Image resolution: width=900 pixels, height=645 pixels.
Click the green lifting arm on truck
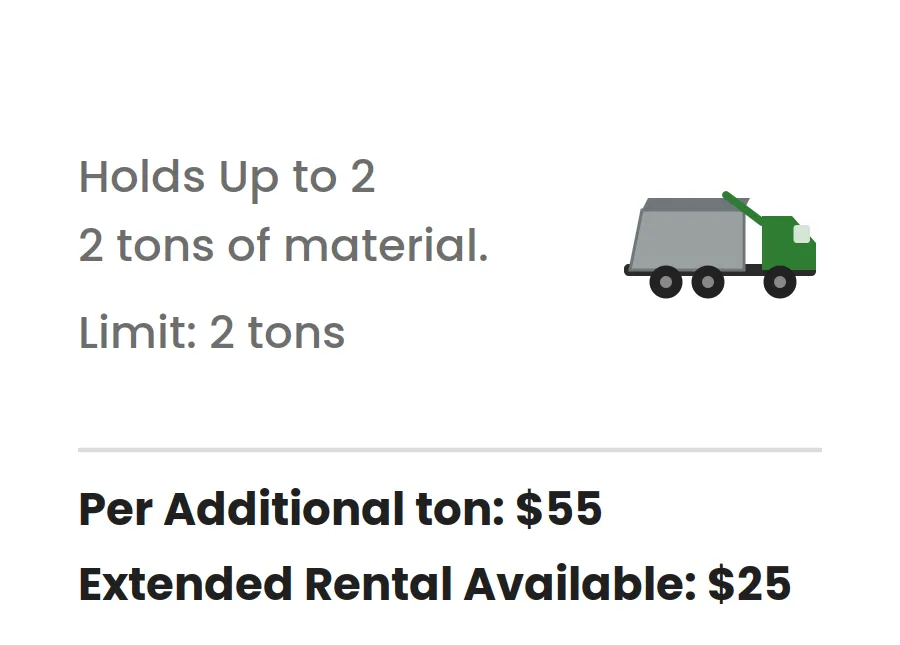pyautogui.click(x=742, y=208)
